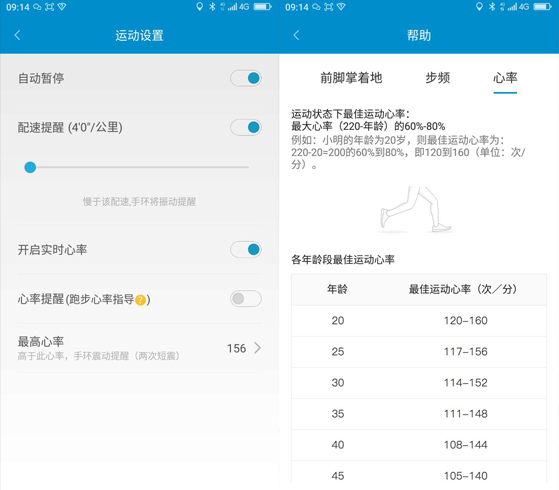Switch to the 前脚掌着地 tab
559x490 pixels.
click(351, 78)
